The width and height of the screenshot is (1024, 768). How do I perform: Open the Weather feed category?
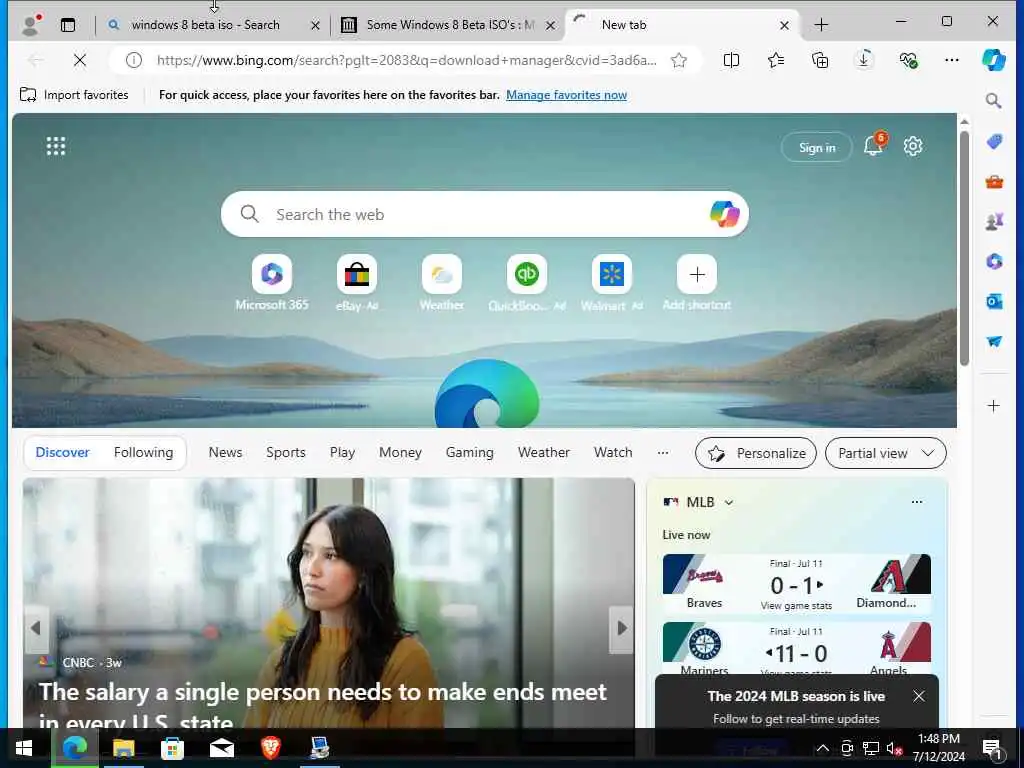pos(543,452)
